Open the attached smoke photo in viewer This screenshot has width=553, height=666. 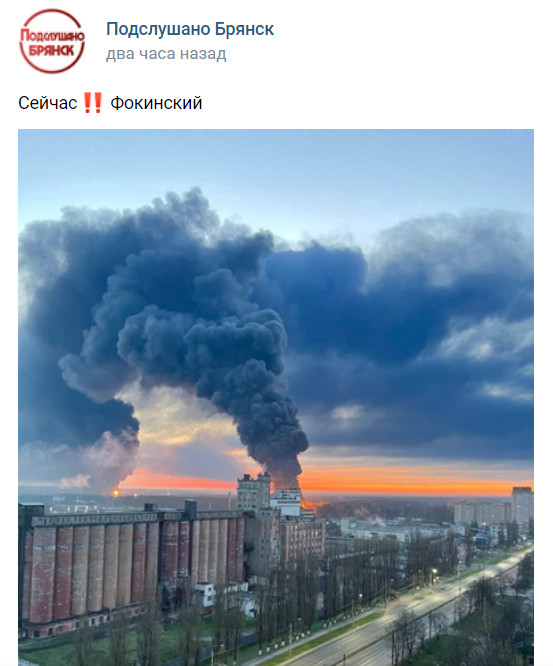coord(276,397)
